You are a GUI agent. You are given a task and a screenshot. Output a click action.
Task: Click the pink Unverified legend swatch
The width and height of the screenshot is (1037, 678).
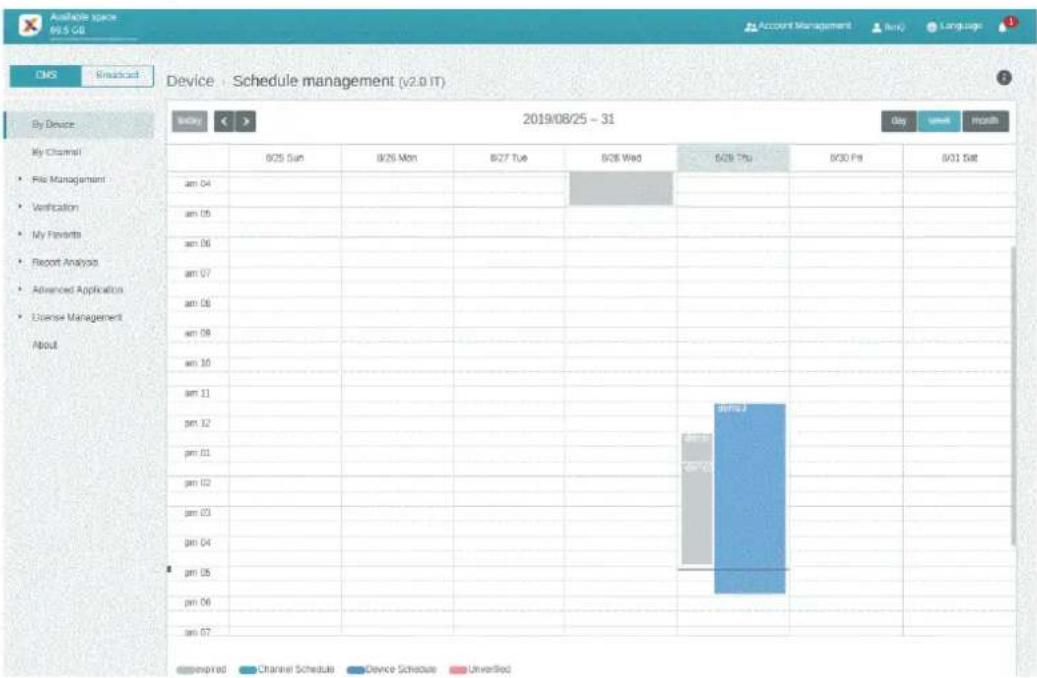pyautogui.click(x=458, y=670)
